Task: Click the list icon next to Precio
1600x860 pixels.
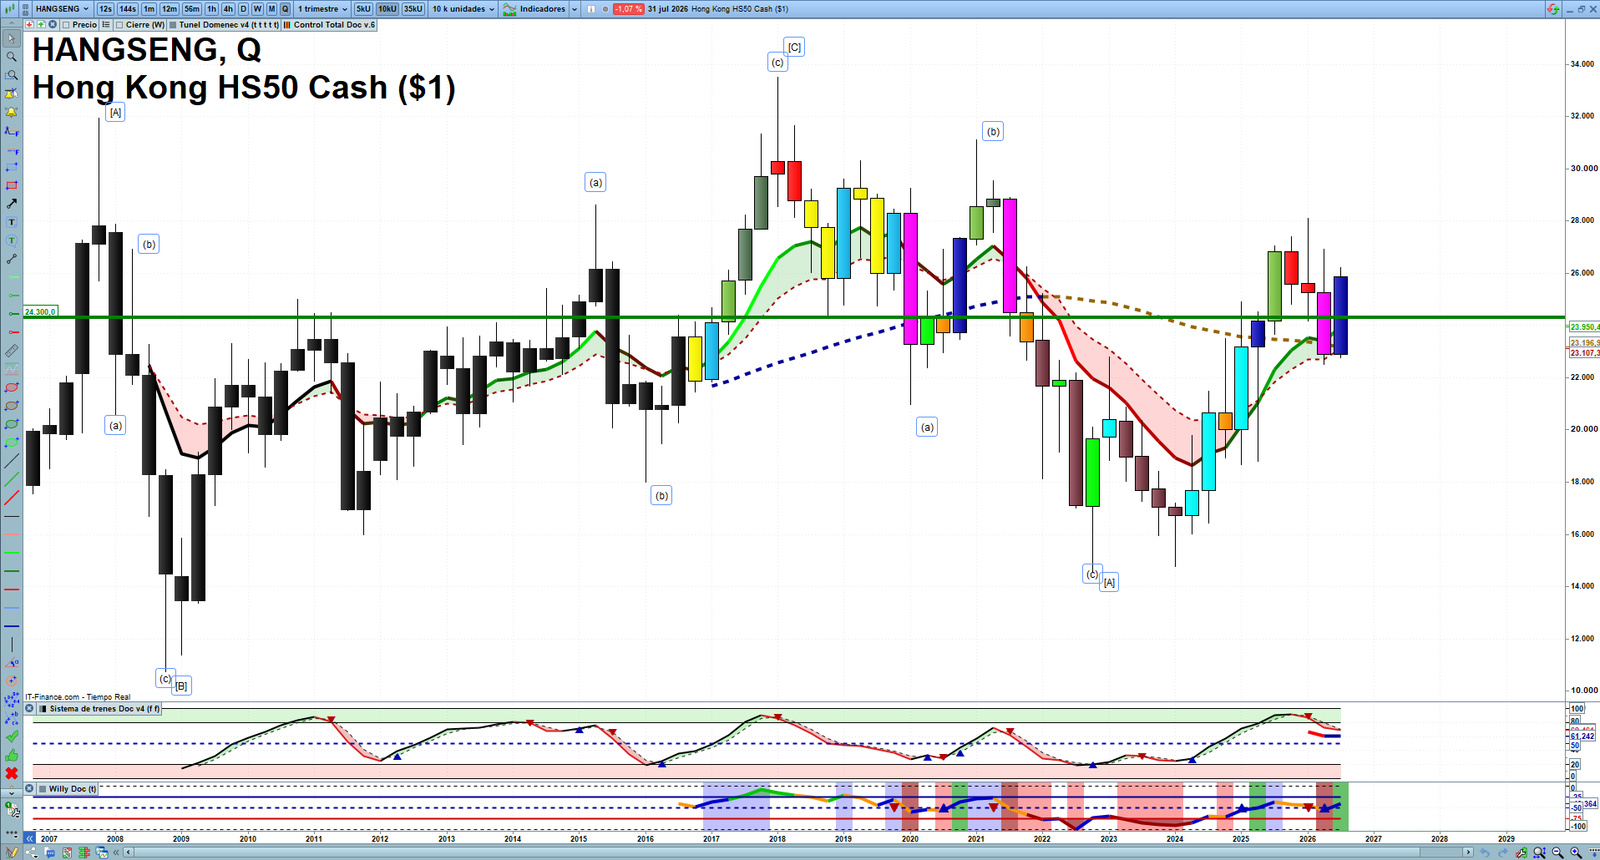Action: (x=106, y=25)
